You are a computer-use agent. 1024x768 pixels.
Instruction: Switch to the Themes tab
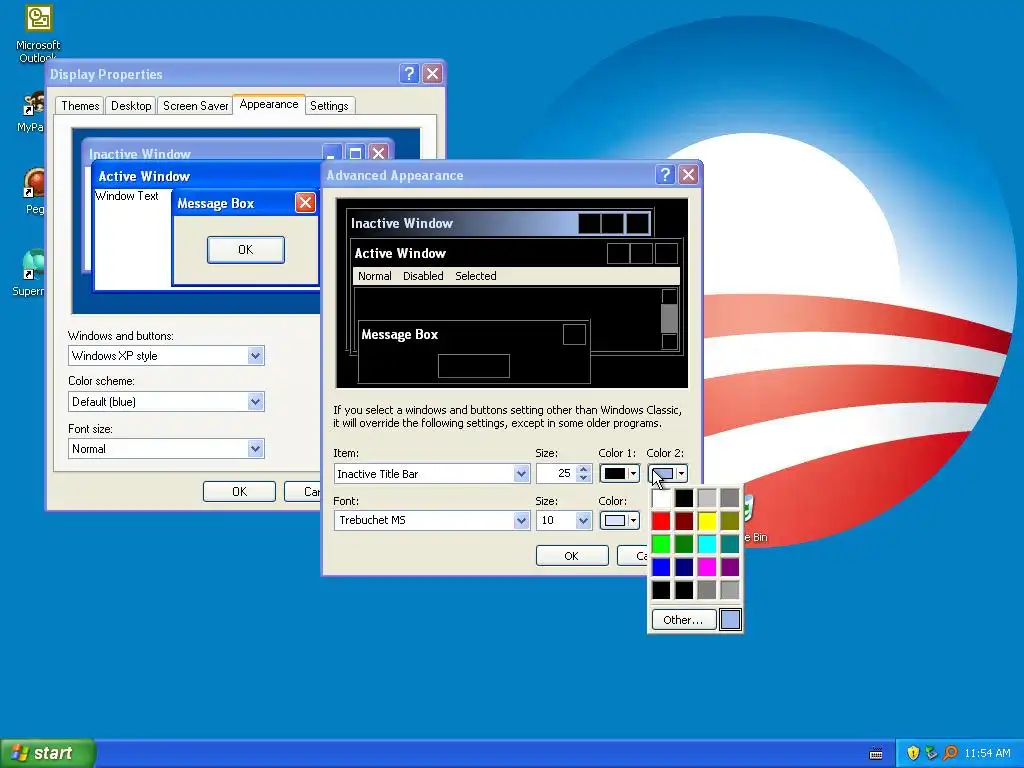pos(80,106)
